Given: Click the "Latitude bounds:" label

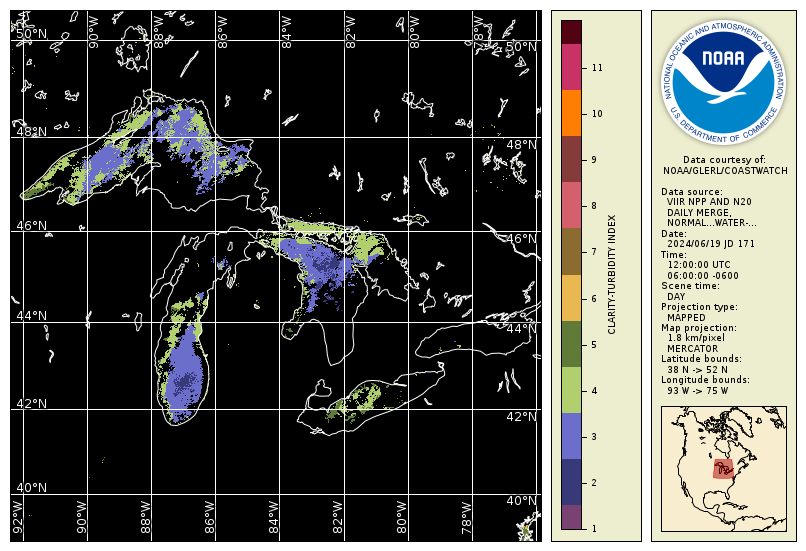Looking at the screenshot, I should tap(701, 359).
